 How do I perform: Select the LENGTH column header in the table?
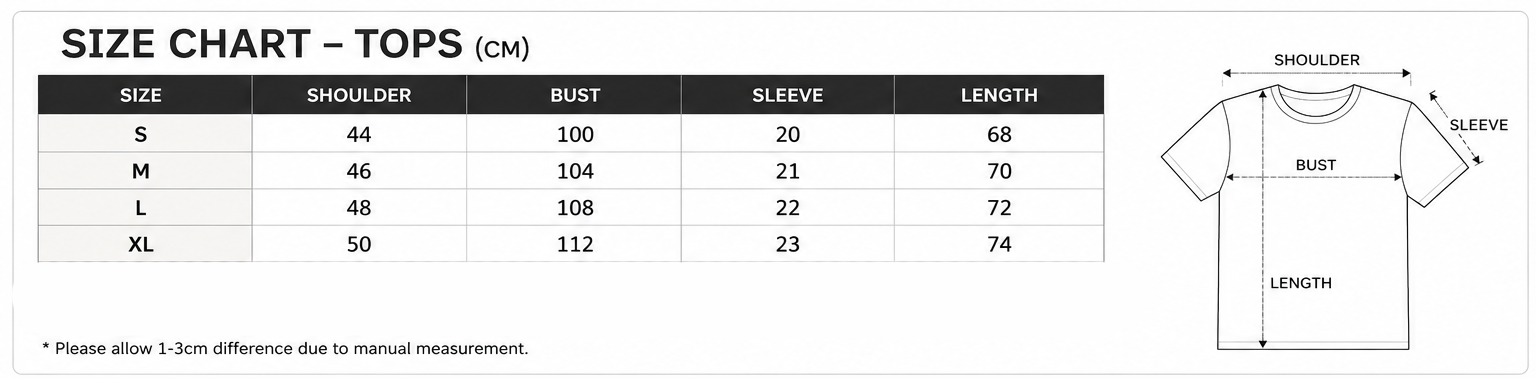(x=1000, y=95)
